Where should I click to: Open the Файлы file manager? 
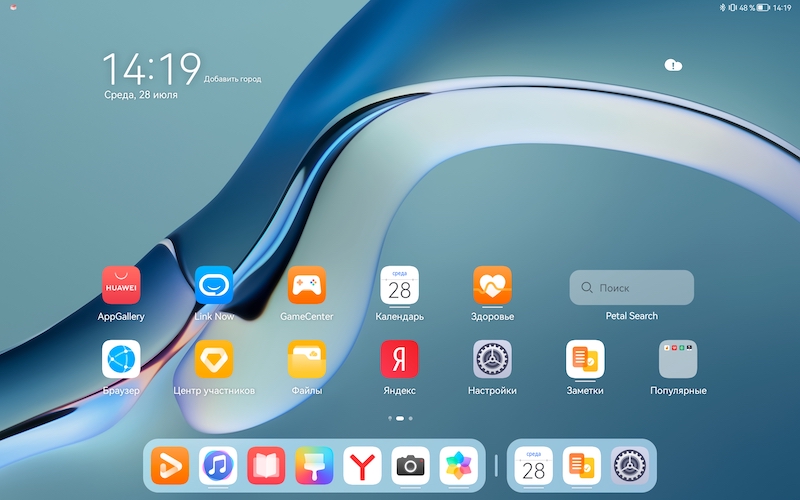click(307, 359)
